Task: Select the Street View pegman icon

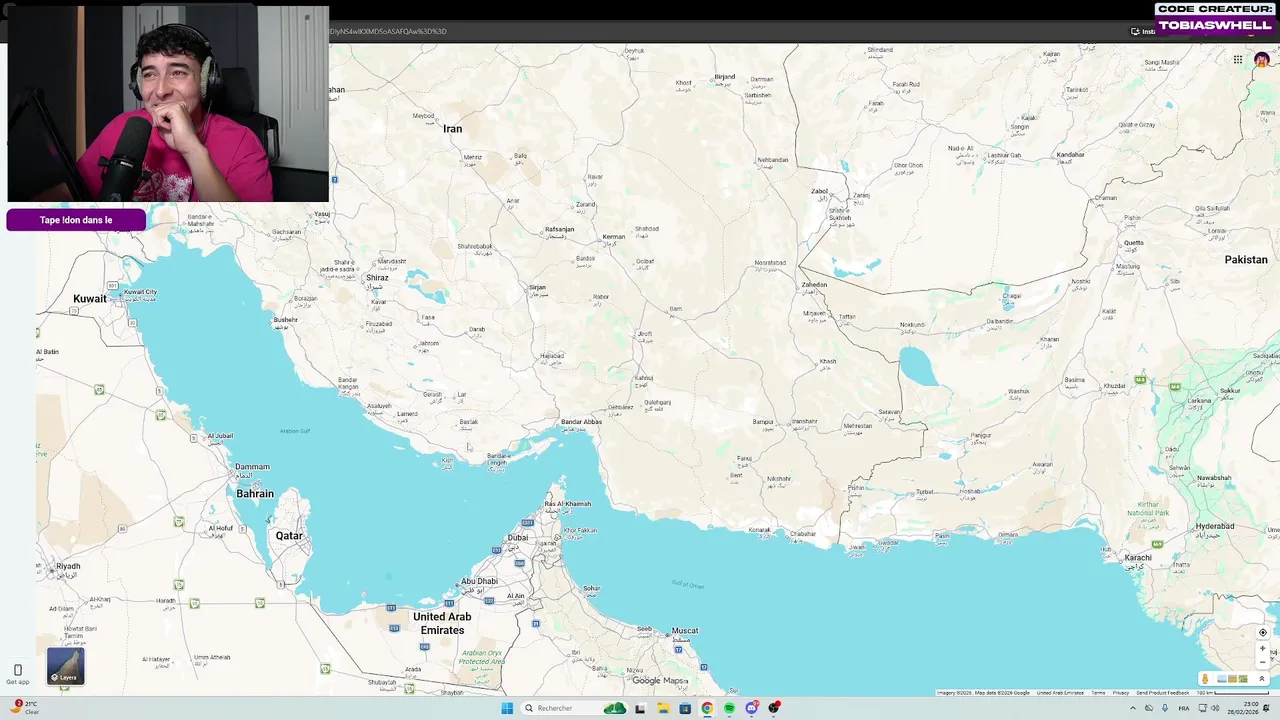Action: [1205, 679]
